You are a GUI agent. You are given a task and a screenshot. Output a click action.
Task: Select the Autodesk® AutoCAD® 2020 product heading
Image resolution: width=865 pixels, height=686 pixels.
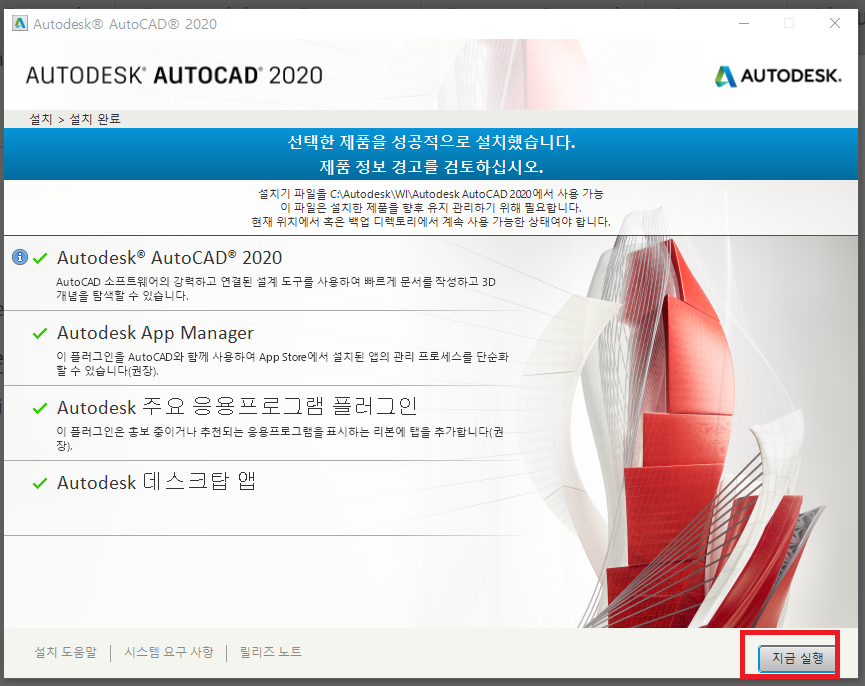169,258
